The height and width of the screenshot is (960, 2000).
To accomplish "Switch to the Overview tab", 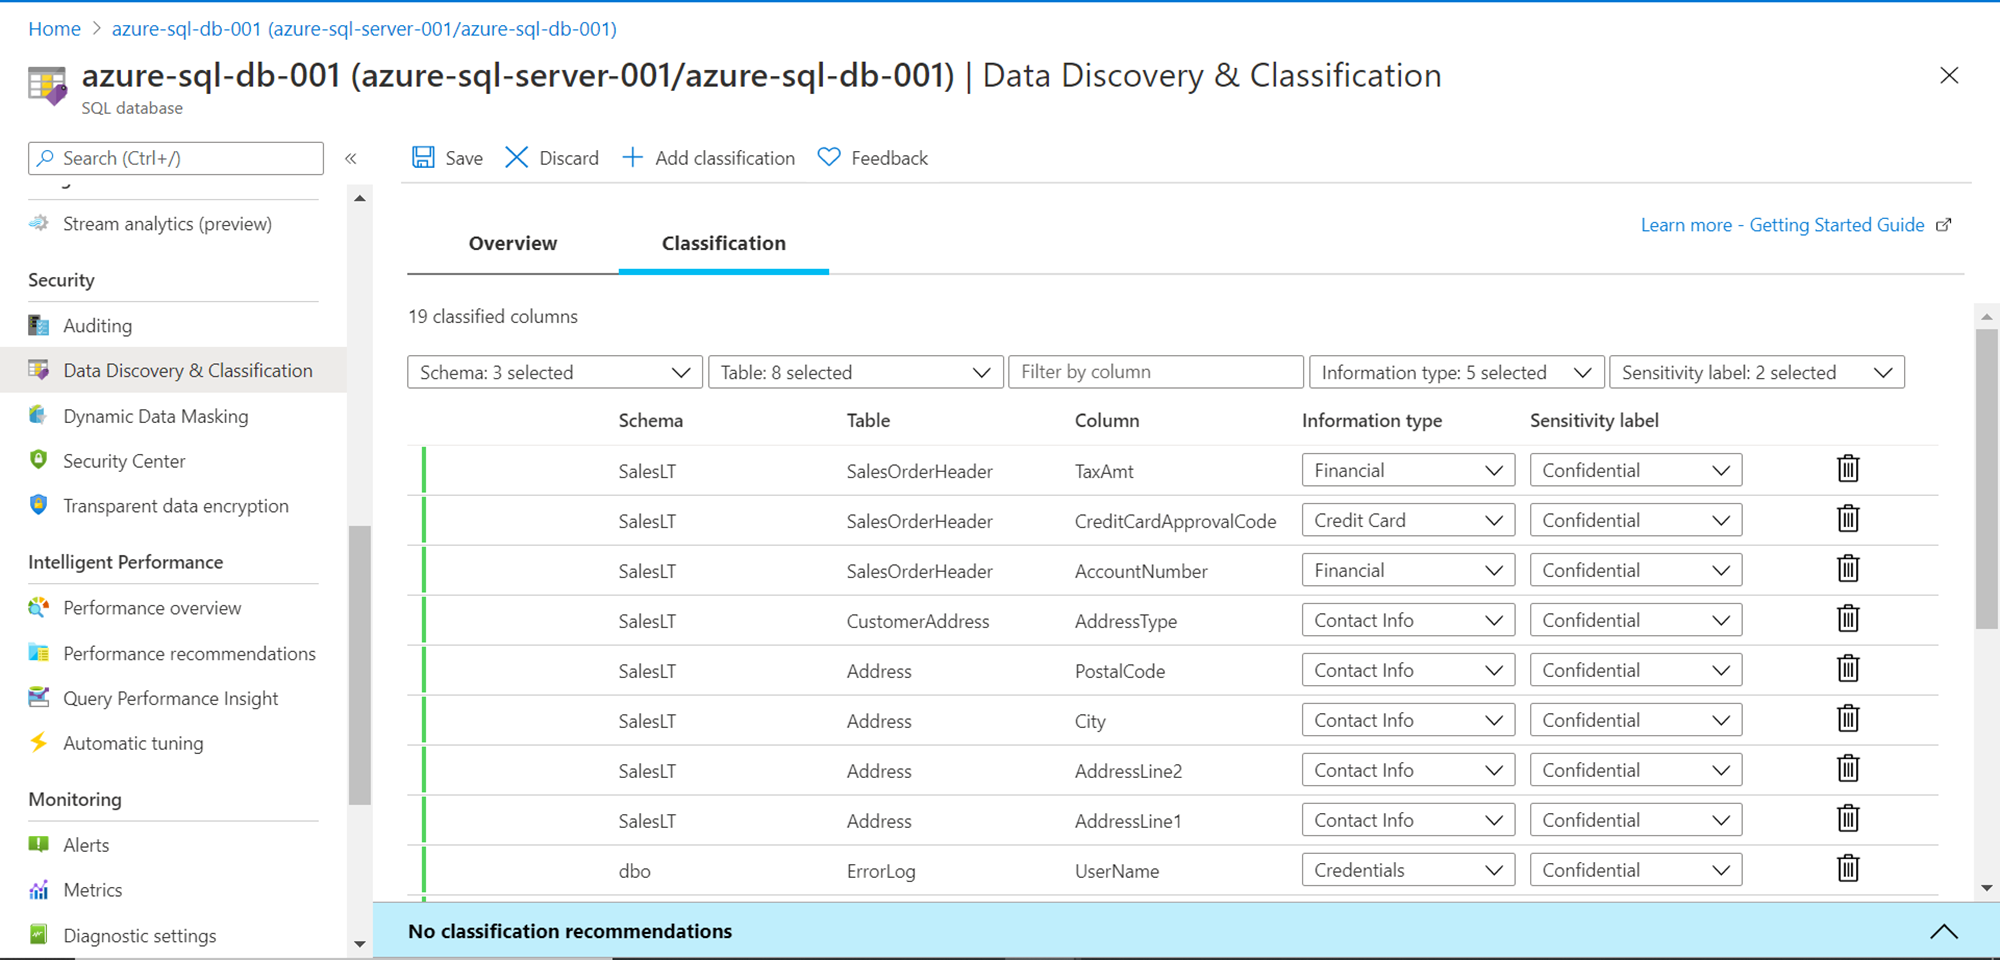I will click(x=513, y=243).
